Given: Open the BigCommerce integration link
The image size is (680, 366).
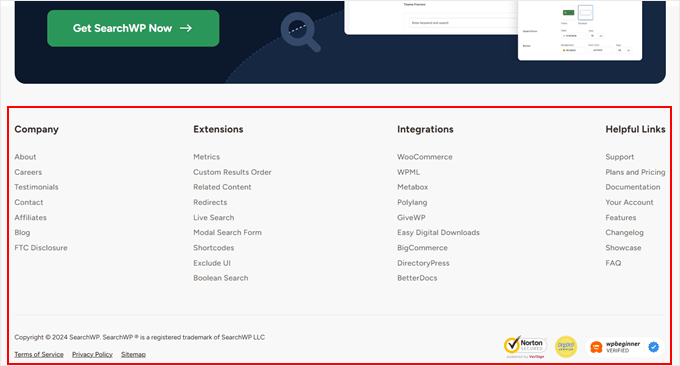Looking at the screenshot, I should point(422,248).
